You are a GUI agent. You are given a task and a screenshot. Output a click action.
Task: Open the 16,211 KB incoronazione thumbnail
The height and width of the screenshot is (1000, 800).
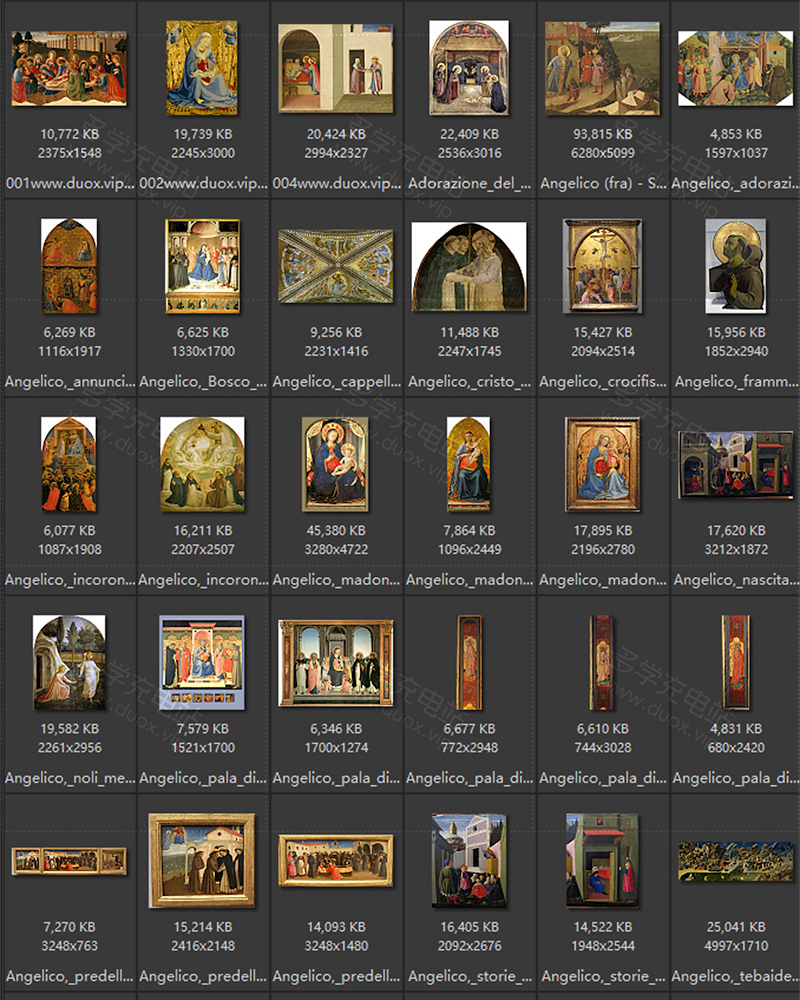[x=201, y=464]
